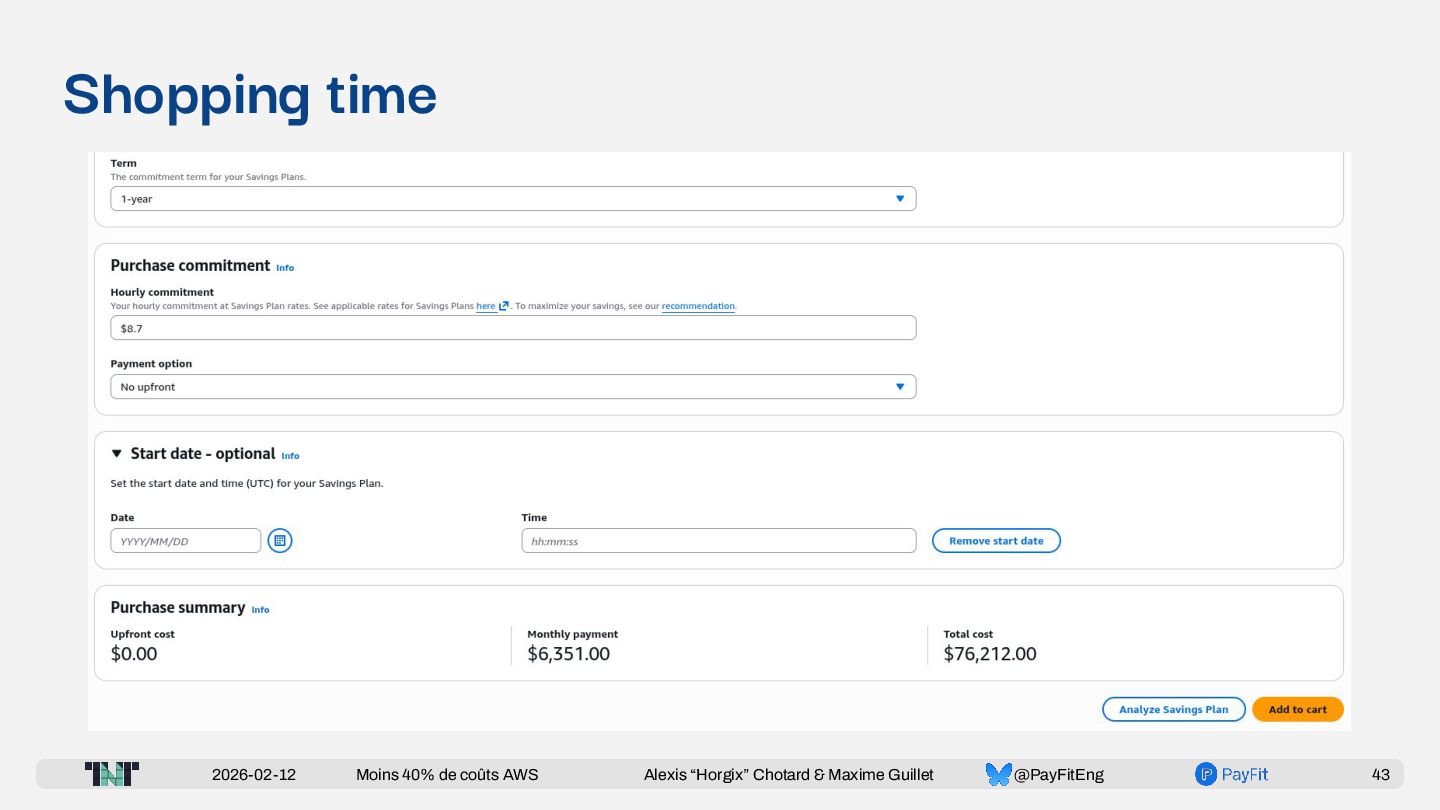
Task: Open the Payment option dropdown
Action: [513, 387]
